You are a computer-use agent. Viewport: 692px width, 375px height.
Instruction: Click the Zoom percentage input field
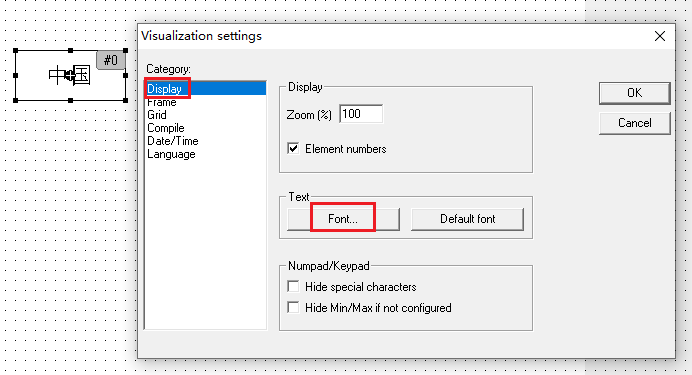point(361,114)
